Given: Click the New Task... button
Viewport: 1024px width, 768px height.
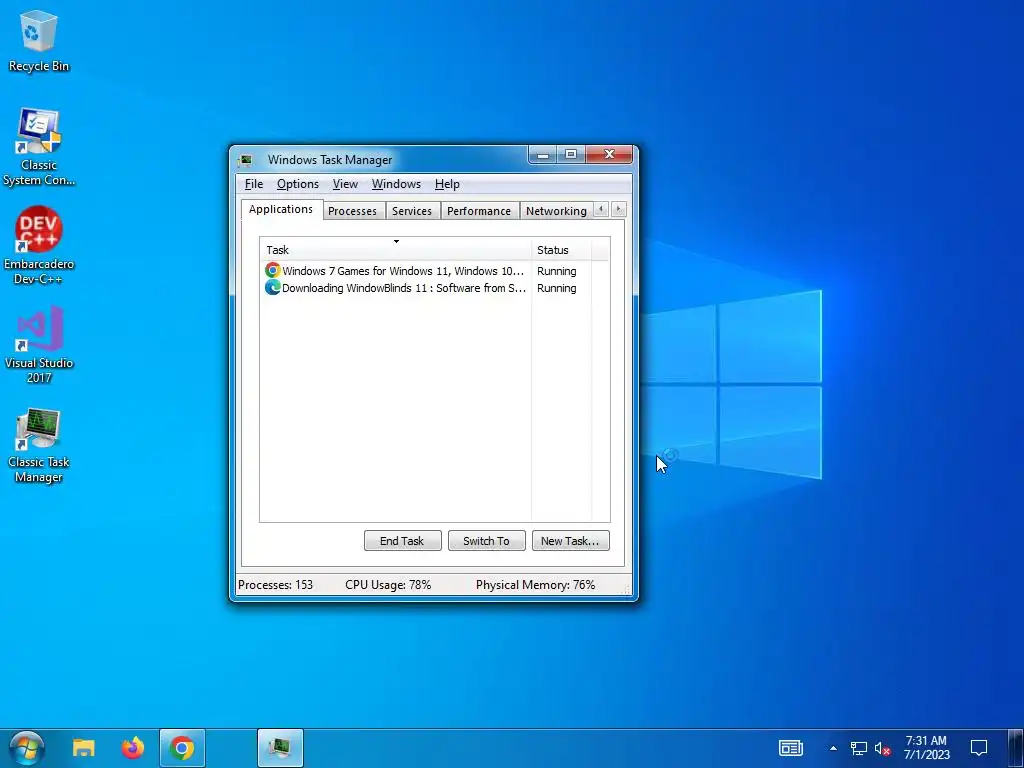Looking at the screenshot, I should [x=570, y=541].
